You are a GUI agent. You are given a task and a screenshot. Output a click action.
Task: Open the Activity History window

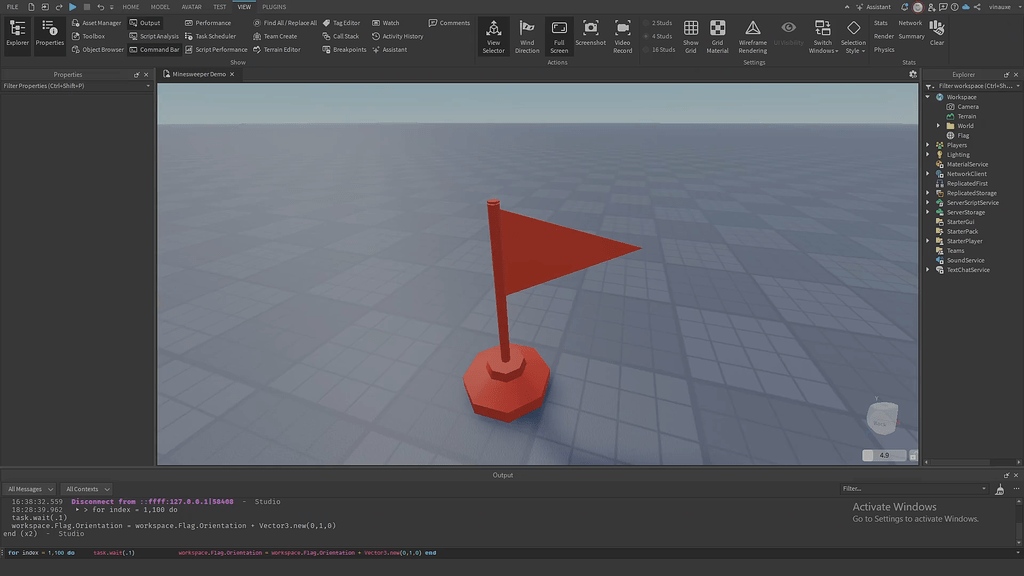(x=398, y=36)
